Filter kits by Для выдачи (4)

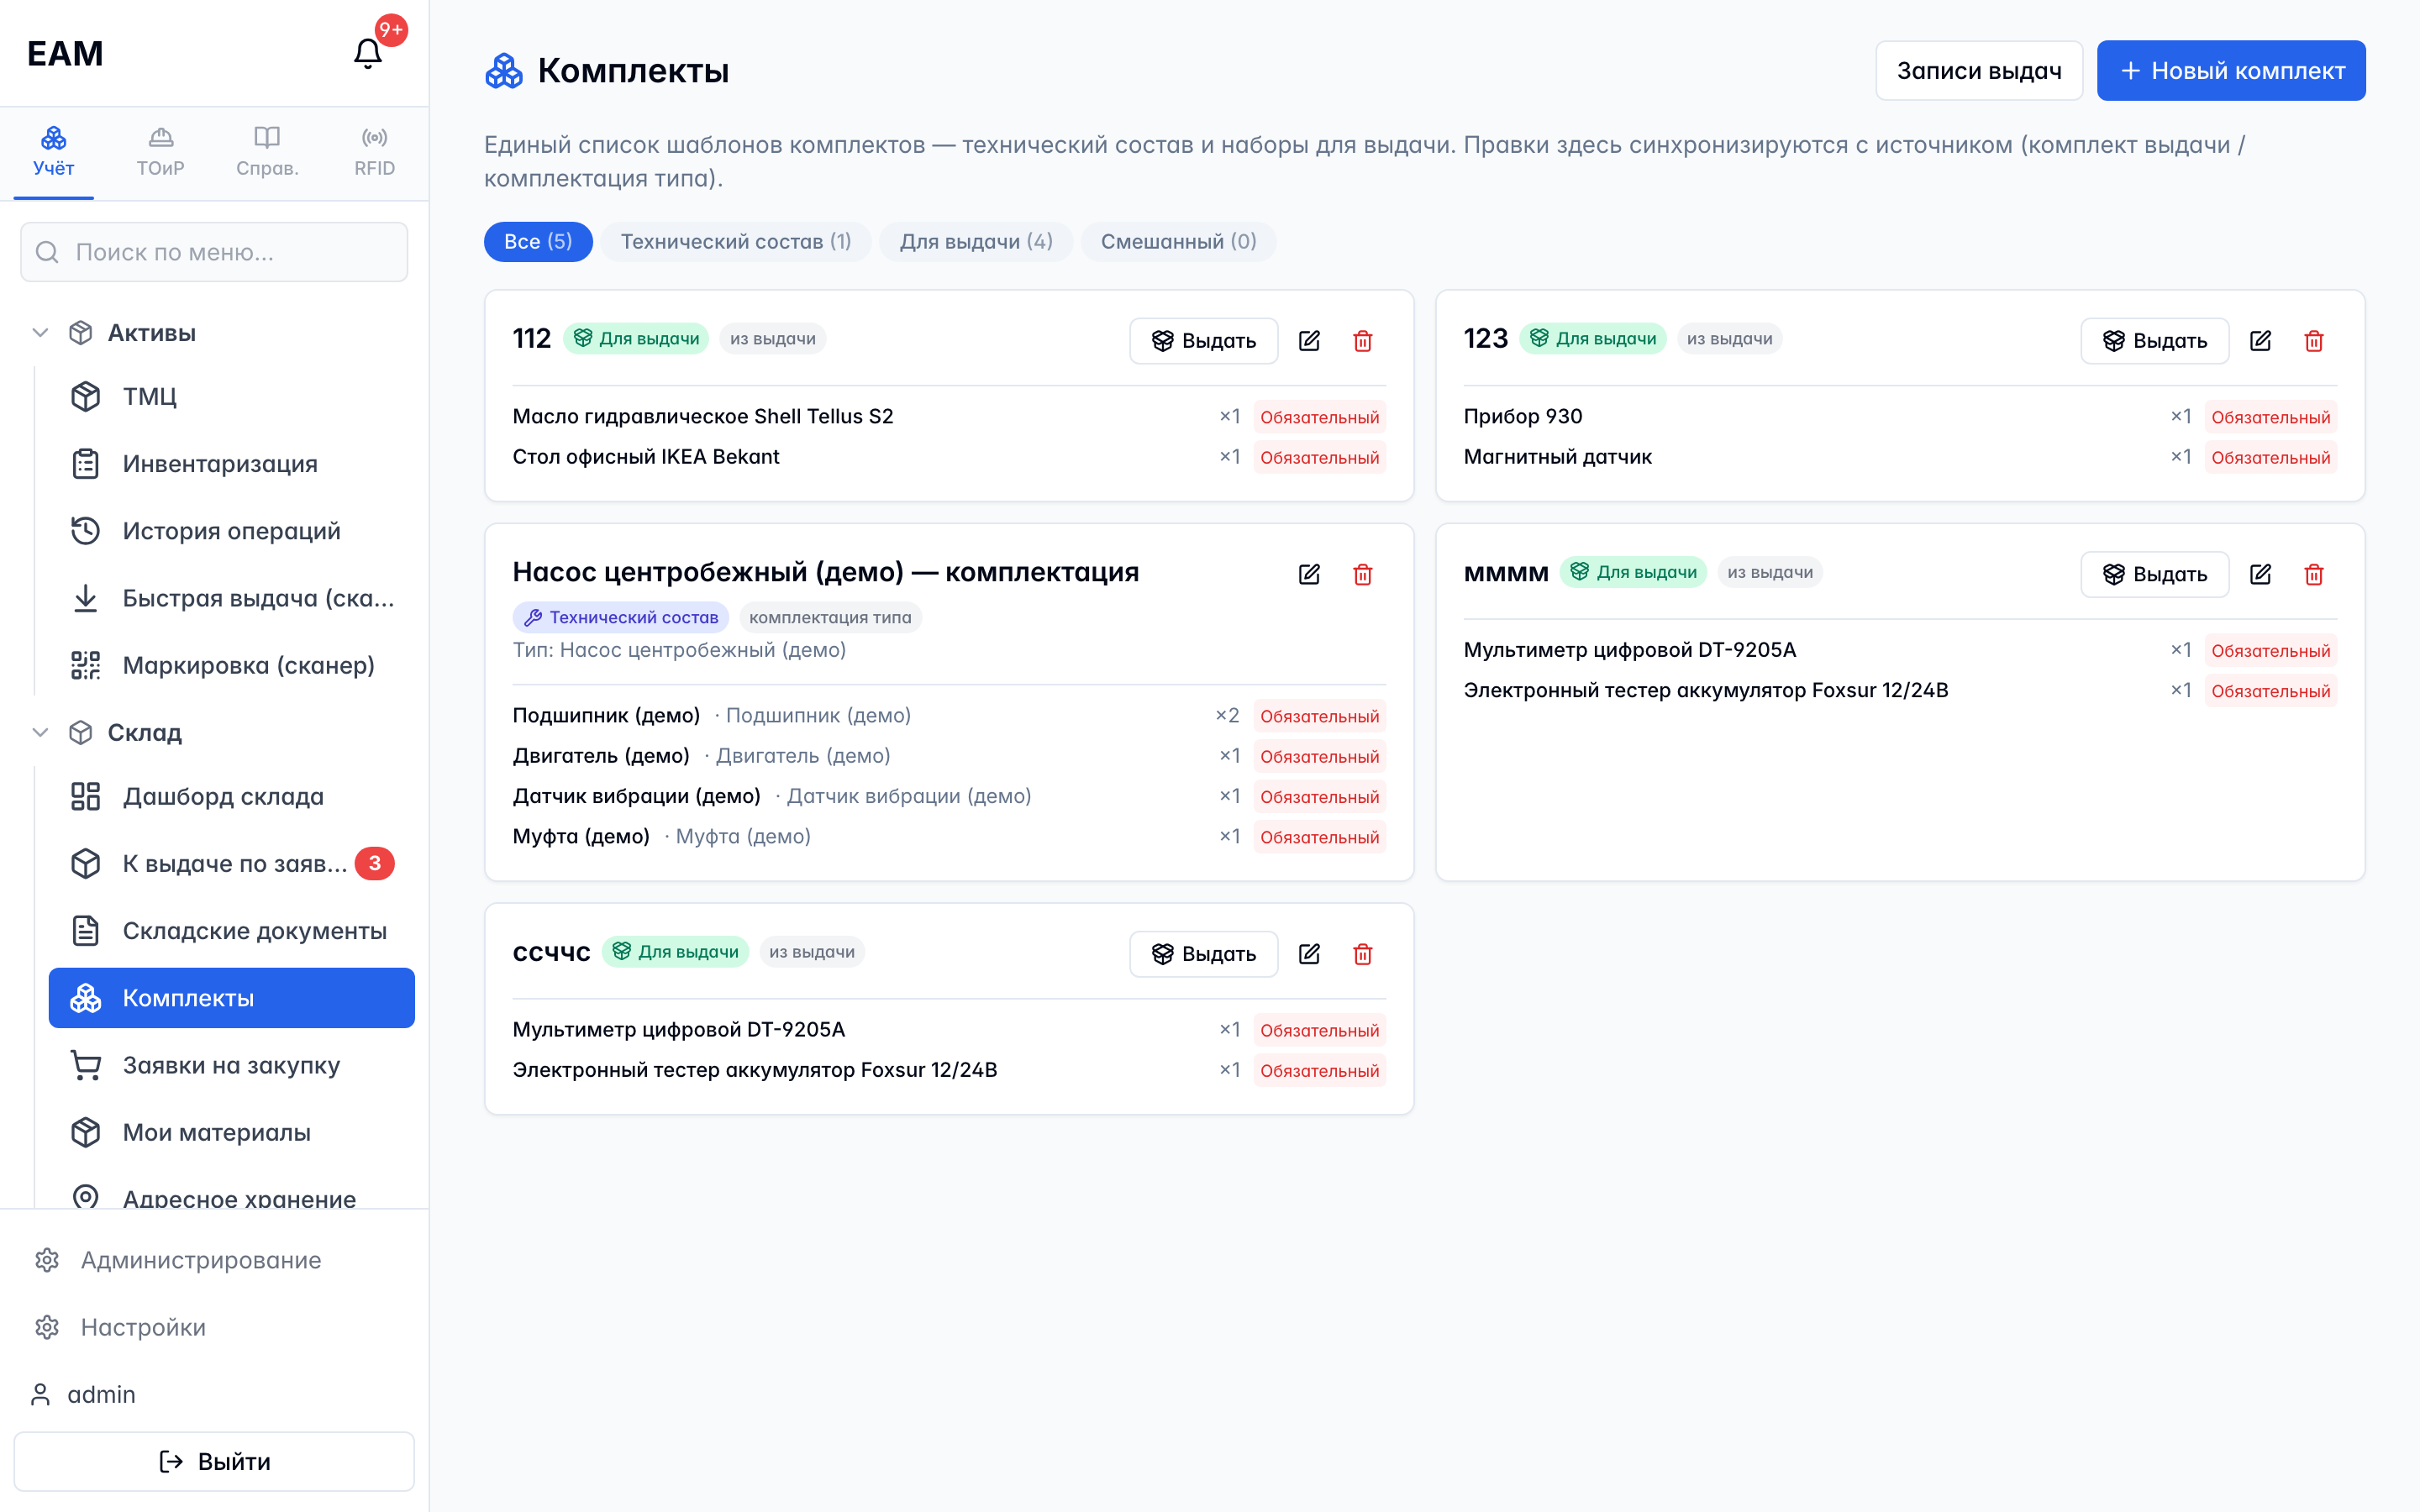point(976,242)
